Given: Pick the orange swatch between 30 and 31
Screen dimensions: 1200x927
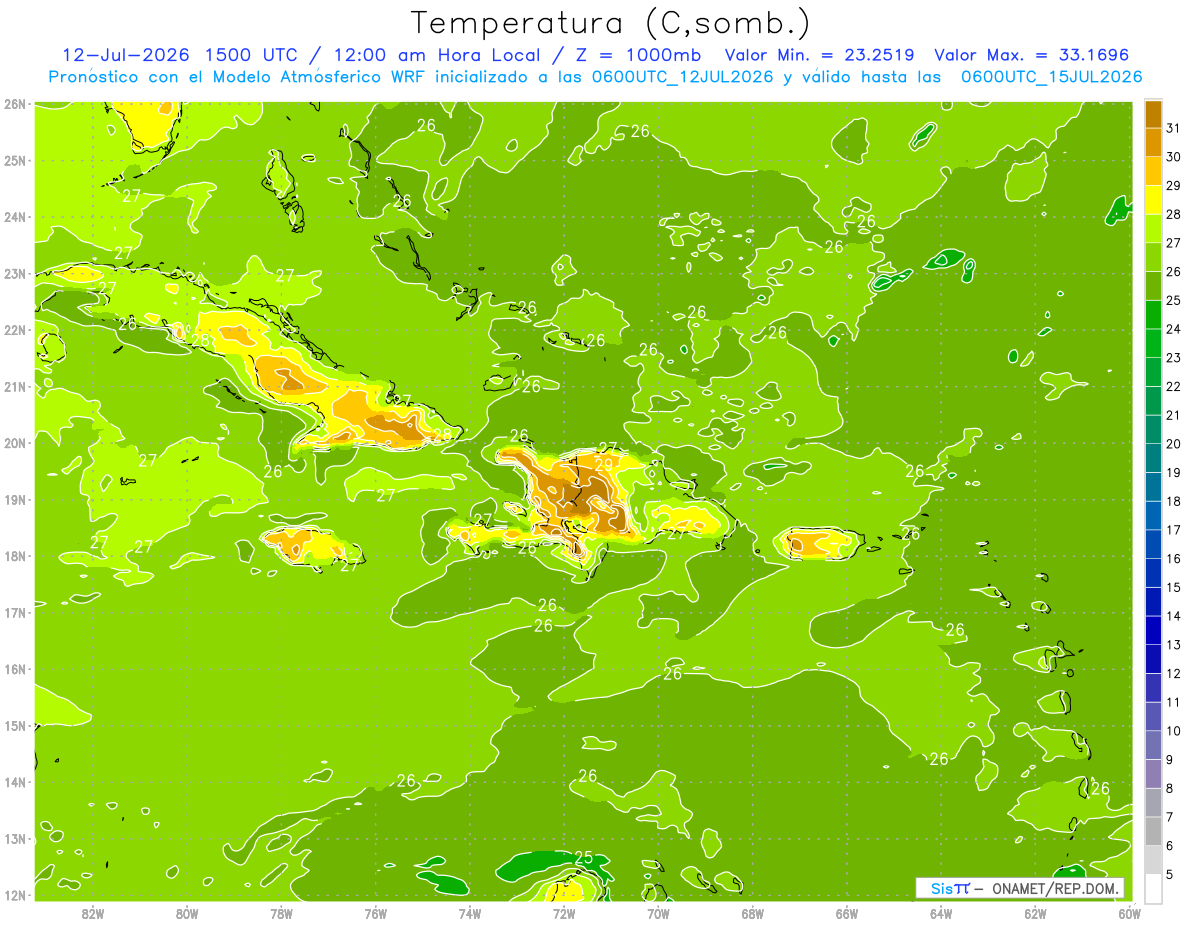Looking at the screenshot, I should tap(1153, 143).
